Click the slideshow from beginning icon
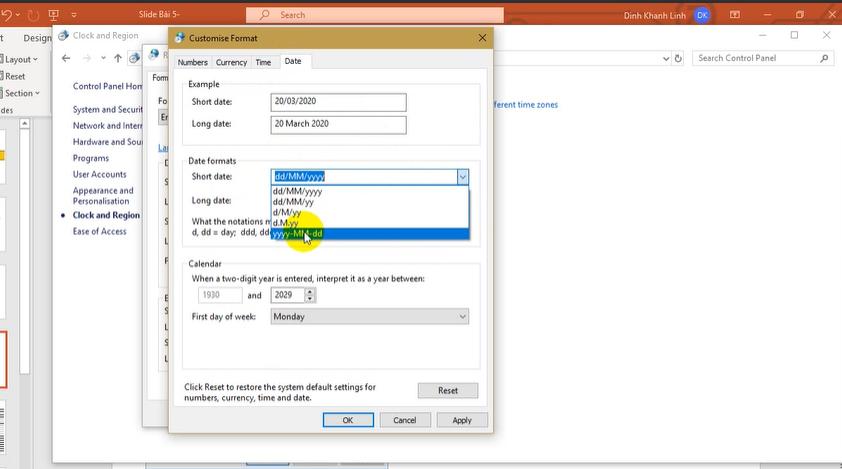The height and width of the screenshot is (469, 842). click(x=54, y=15)
